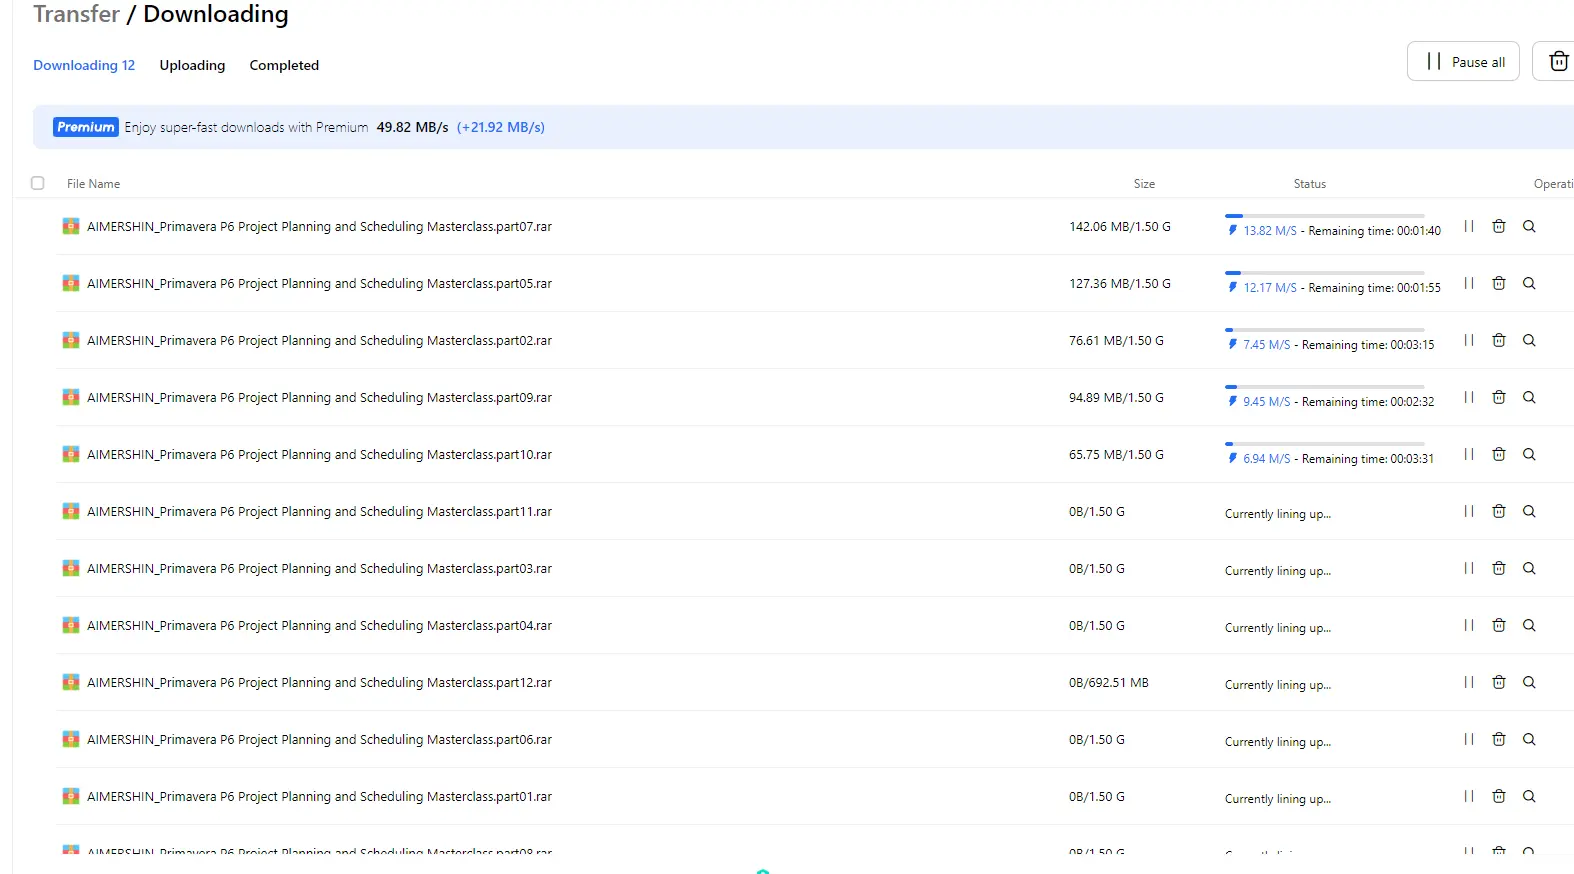Image resolution: width=1574 pixels, height=874 pixels.
Task: Select the part11.rar file name
Action: 319,512
